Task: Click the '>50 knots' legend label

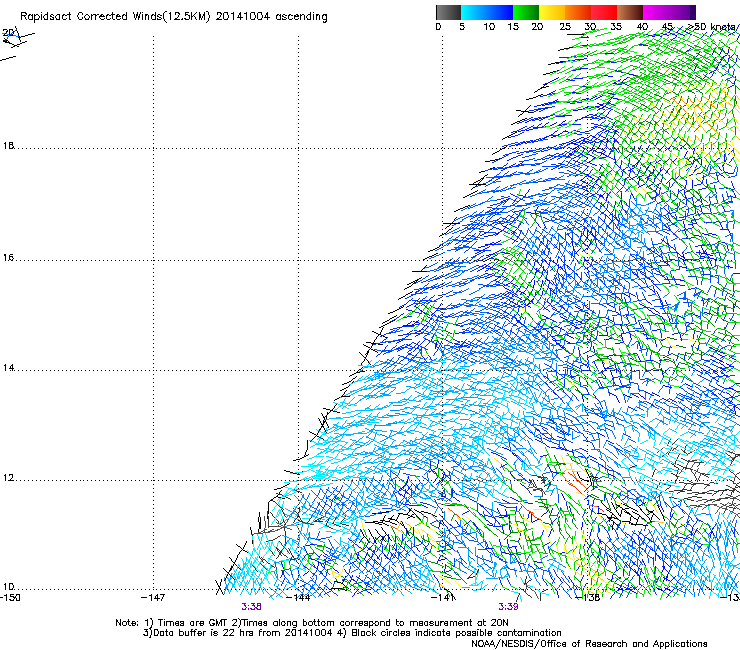Action: [711, 27]
